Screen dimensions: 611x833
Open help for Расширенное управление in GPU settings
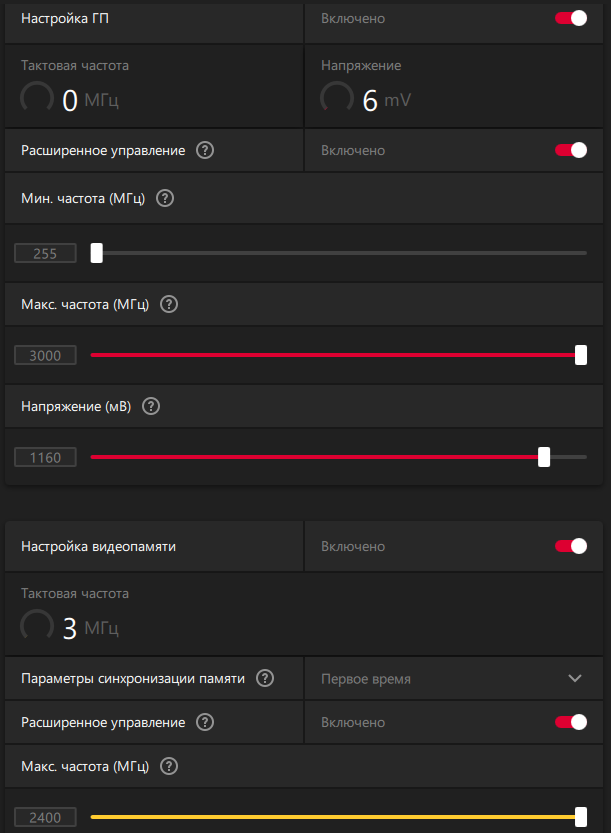(204, 150)
